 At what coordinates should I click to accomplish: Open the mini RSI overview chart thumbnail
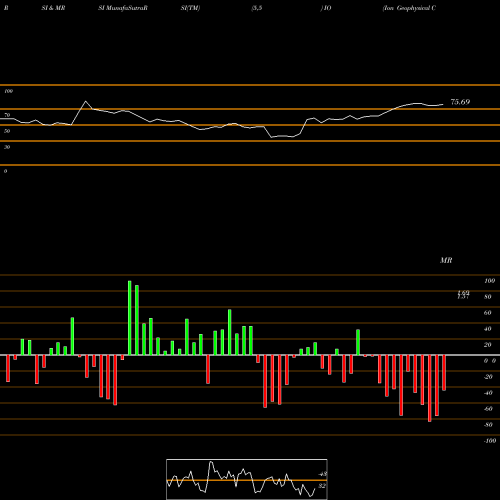[x=247, y=479]
